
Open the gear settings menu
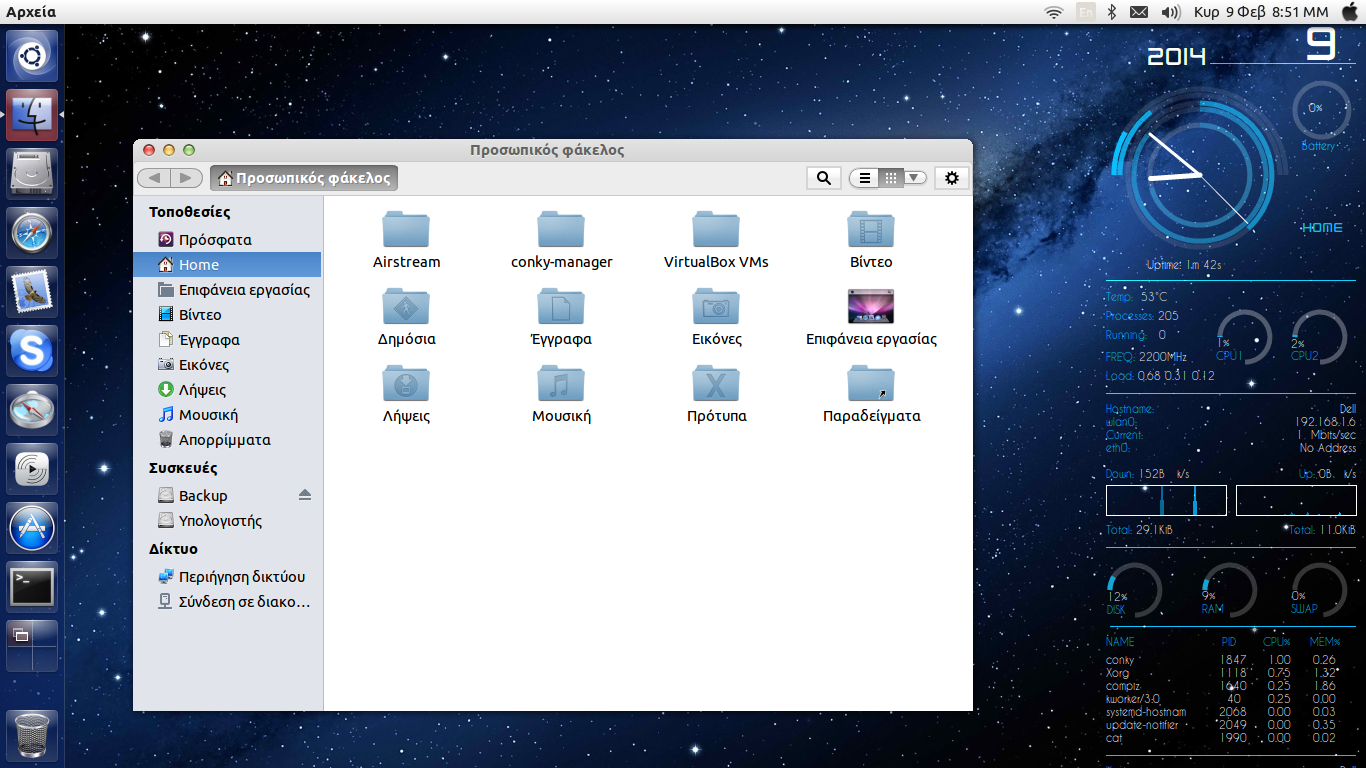(x=951, y=178)
